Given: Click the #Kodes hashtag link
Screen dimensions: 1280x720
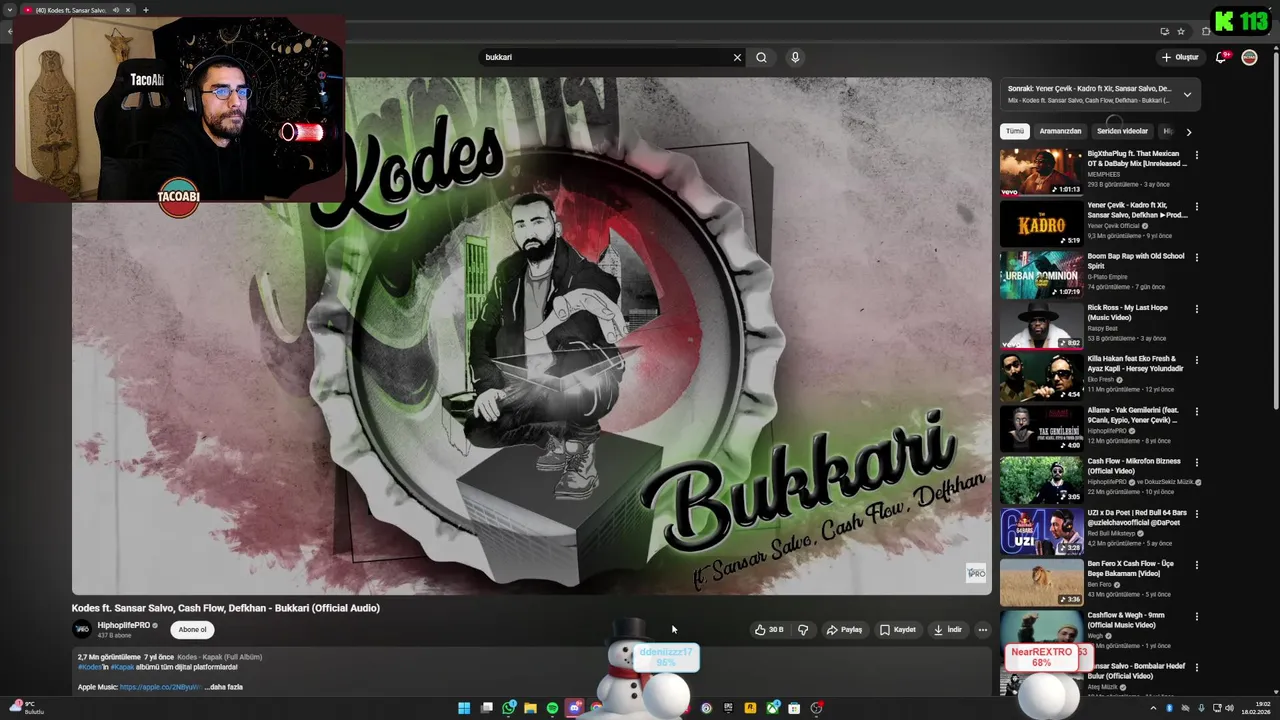Looking at the screenshot, I should tap(89, 667).
